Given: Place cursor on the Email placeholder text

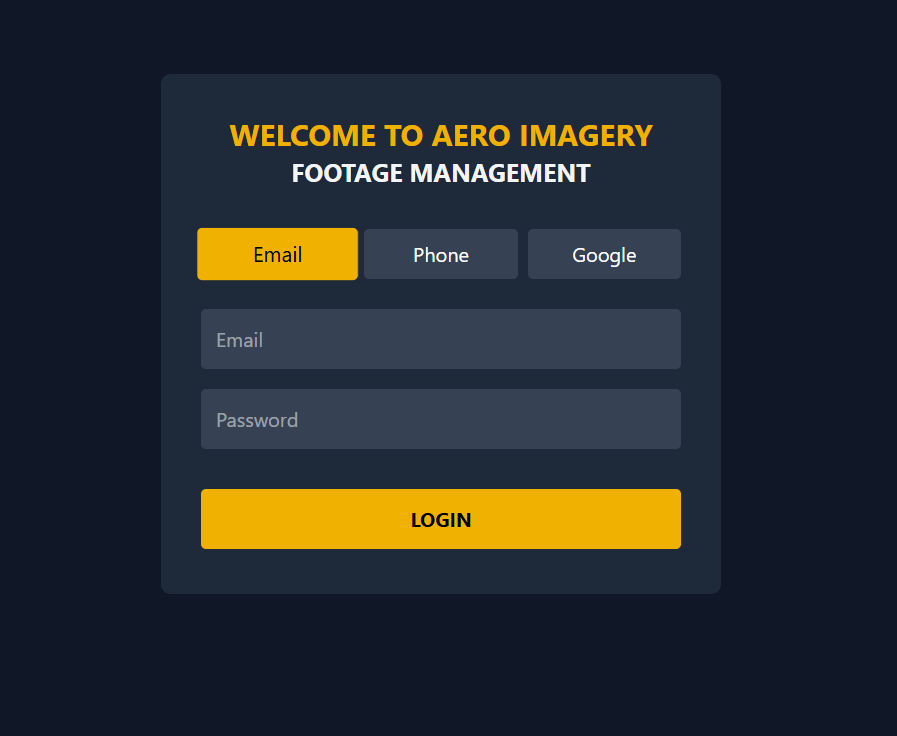Looking at the screenshot, I should 240,340.
